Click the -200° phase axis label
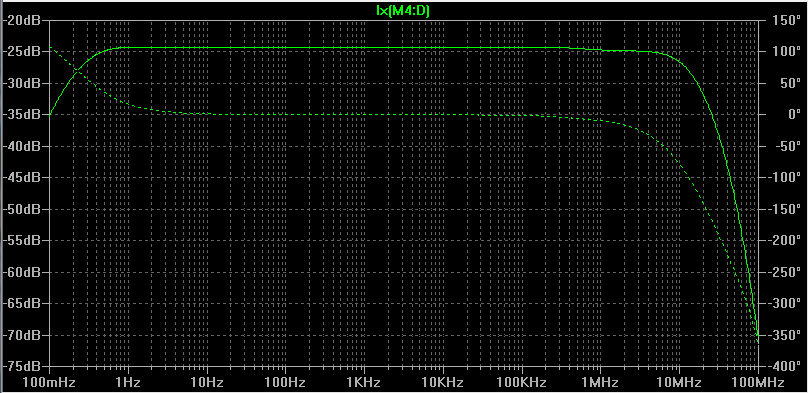This screenshot has width=808, height=393. click(783, 241)
